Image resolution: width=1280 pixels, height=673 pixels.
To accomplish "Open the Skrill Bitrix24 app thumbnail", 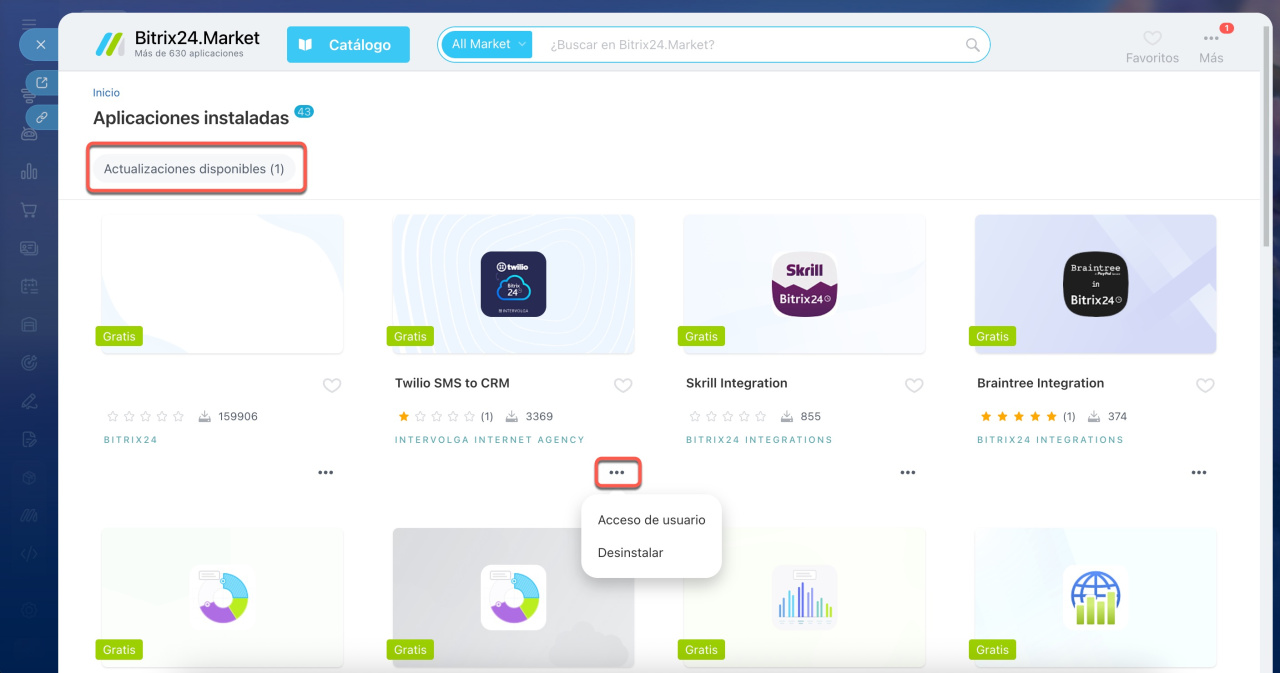I will click(x=804, y=284).
